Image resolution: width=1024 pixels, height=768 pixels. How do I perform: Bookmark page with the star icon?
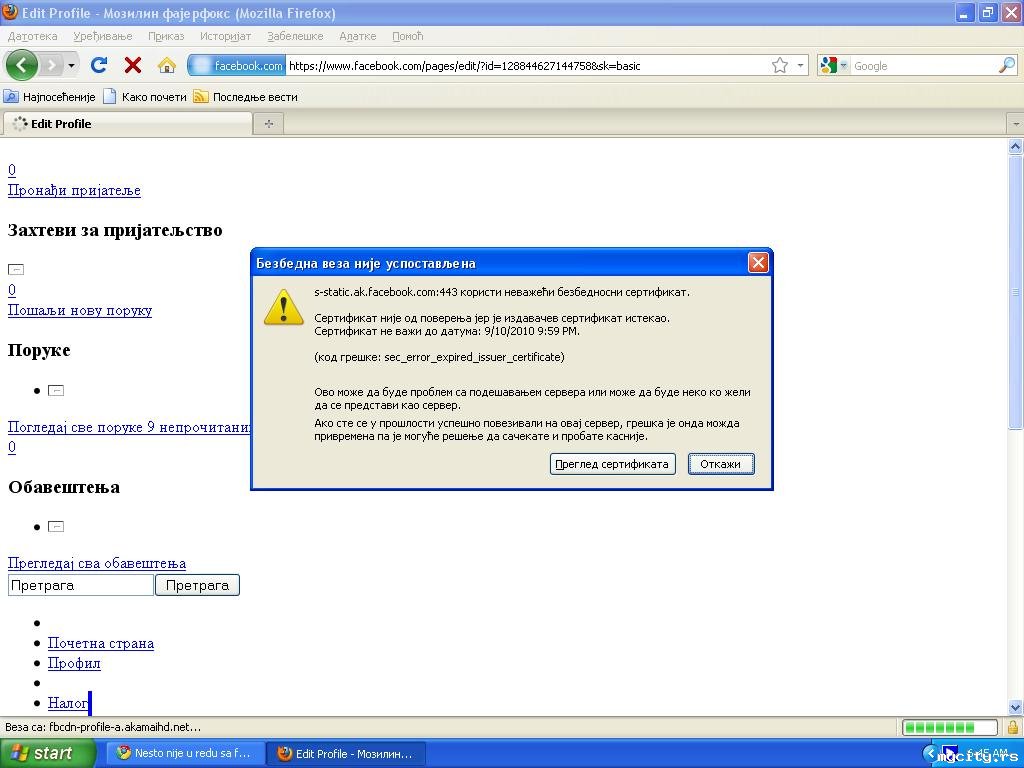point(779,65)
